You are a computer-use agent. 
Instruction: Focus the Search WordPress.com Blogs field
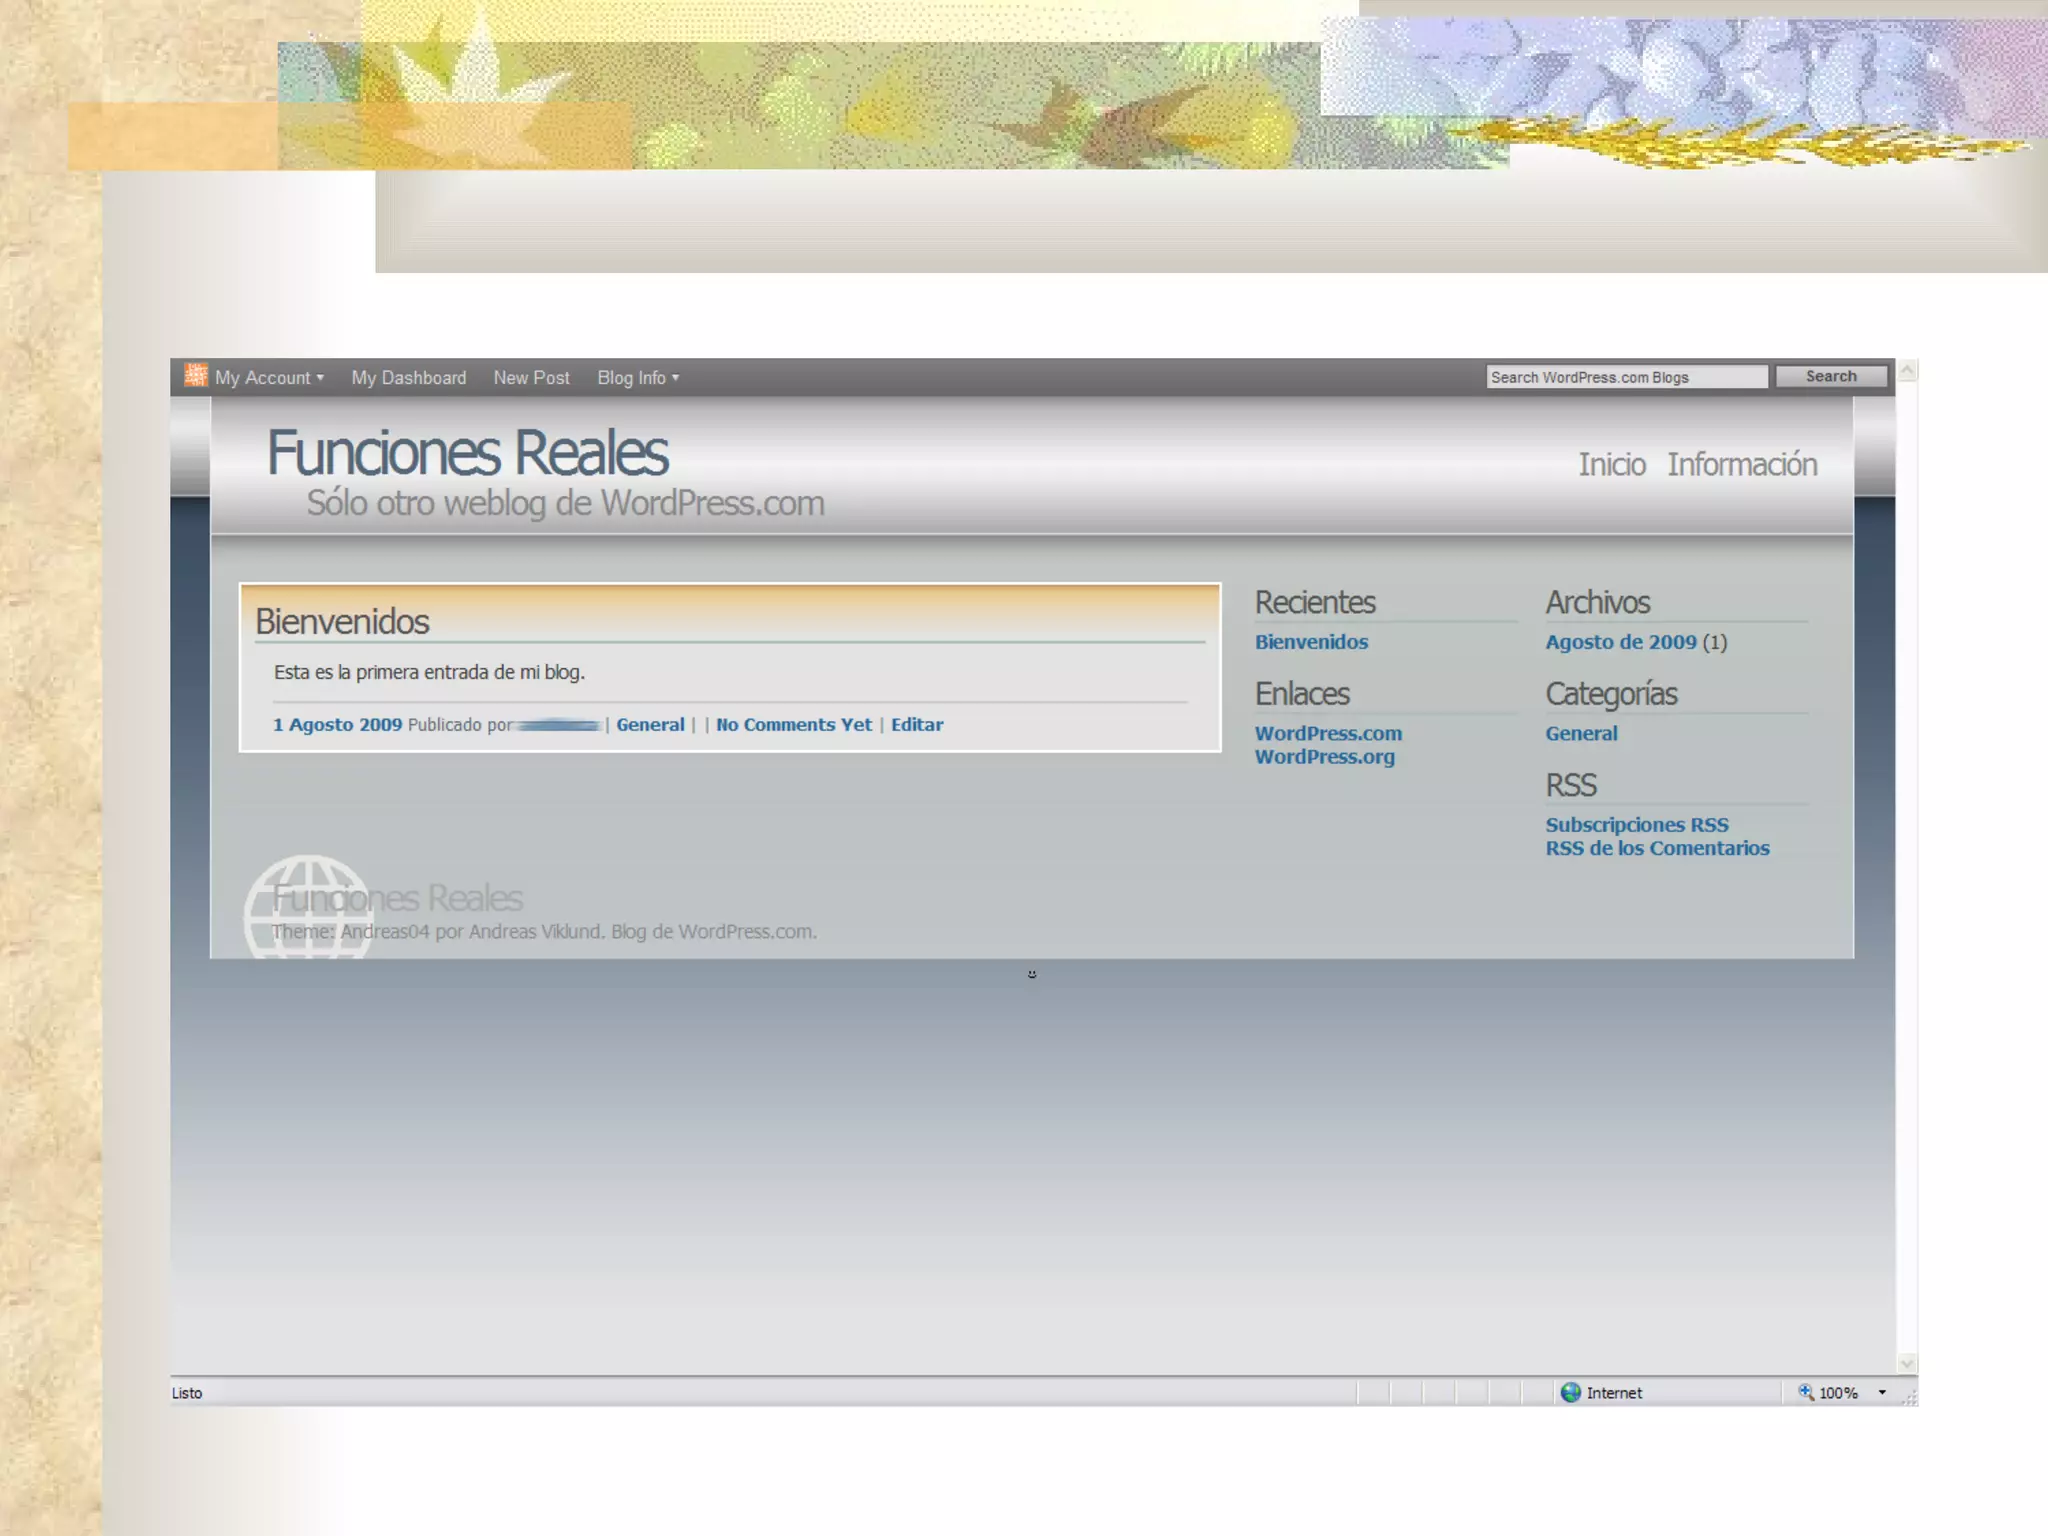[x=1626, y=377]
